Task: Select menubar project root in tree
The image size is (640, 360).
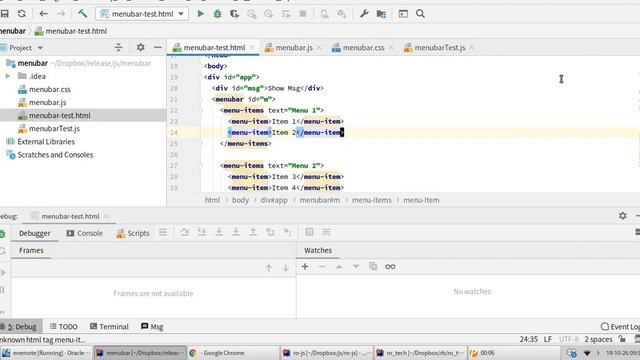Action: coord(33,63)
